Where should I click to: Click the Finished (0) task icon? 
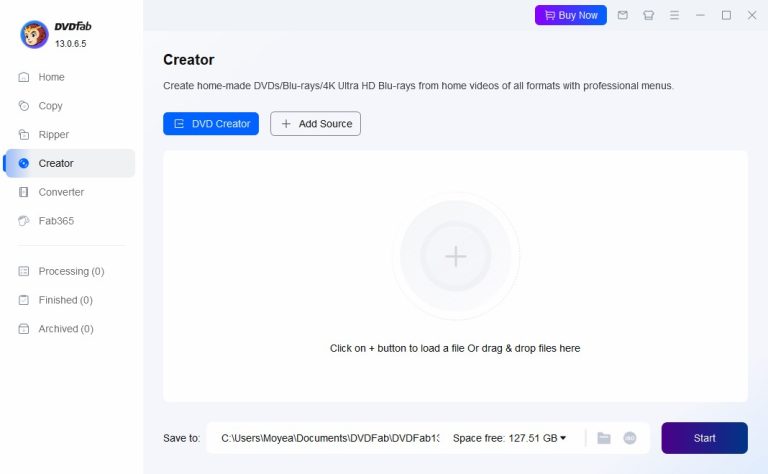coord(24,300)
